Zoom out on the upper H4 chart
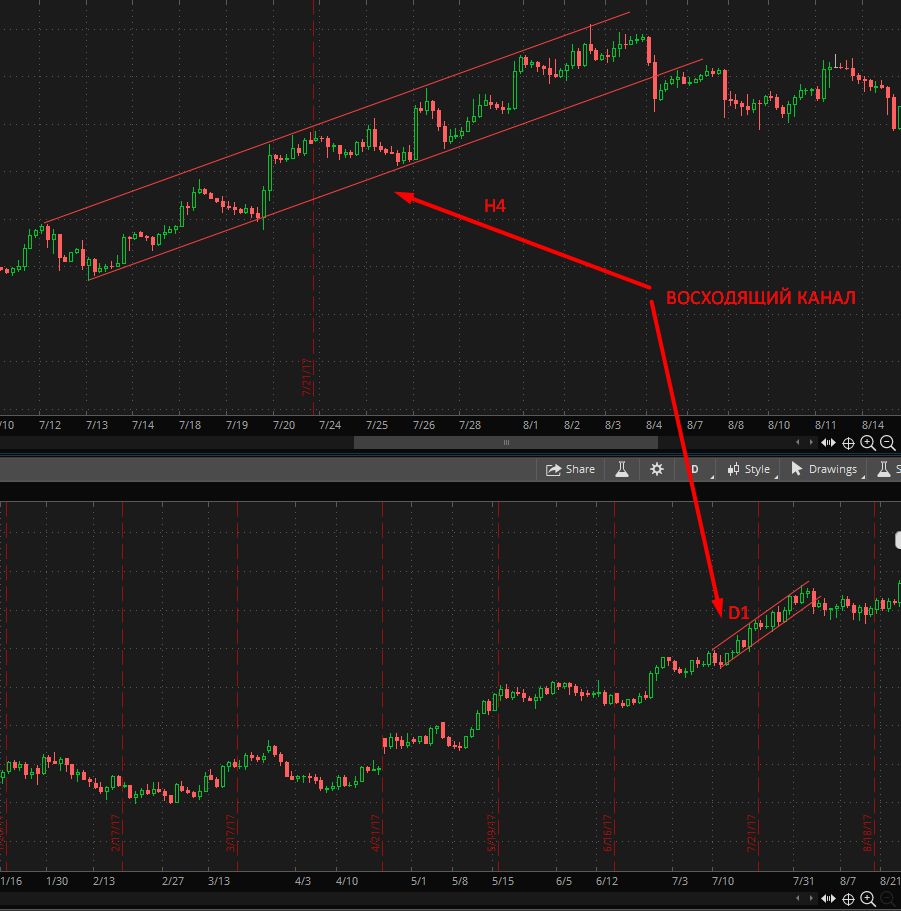901x911 pixels. (x=887, y=443)
